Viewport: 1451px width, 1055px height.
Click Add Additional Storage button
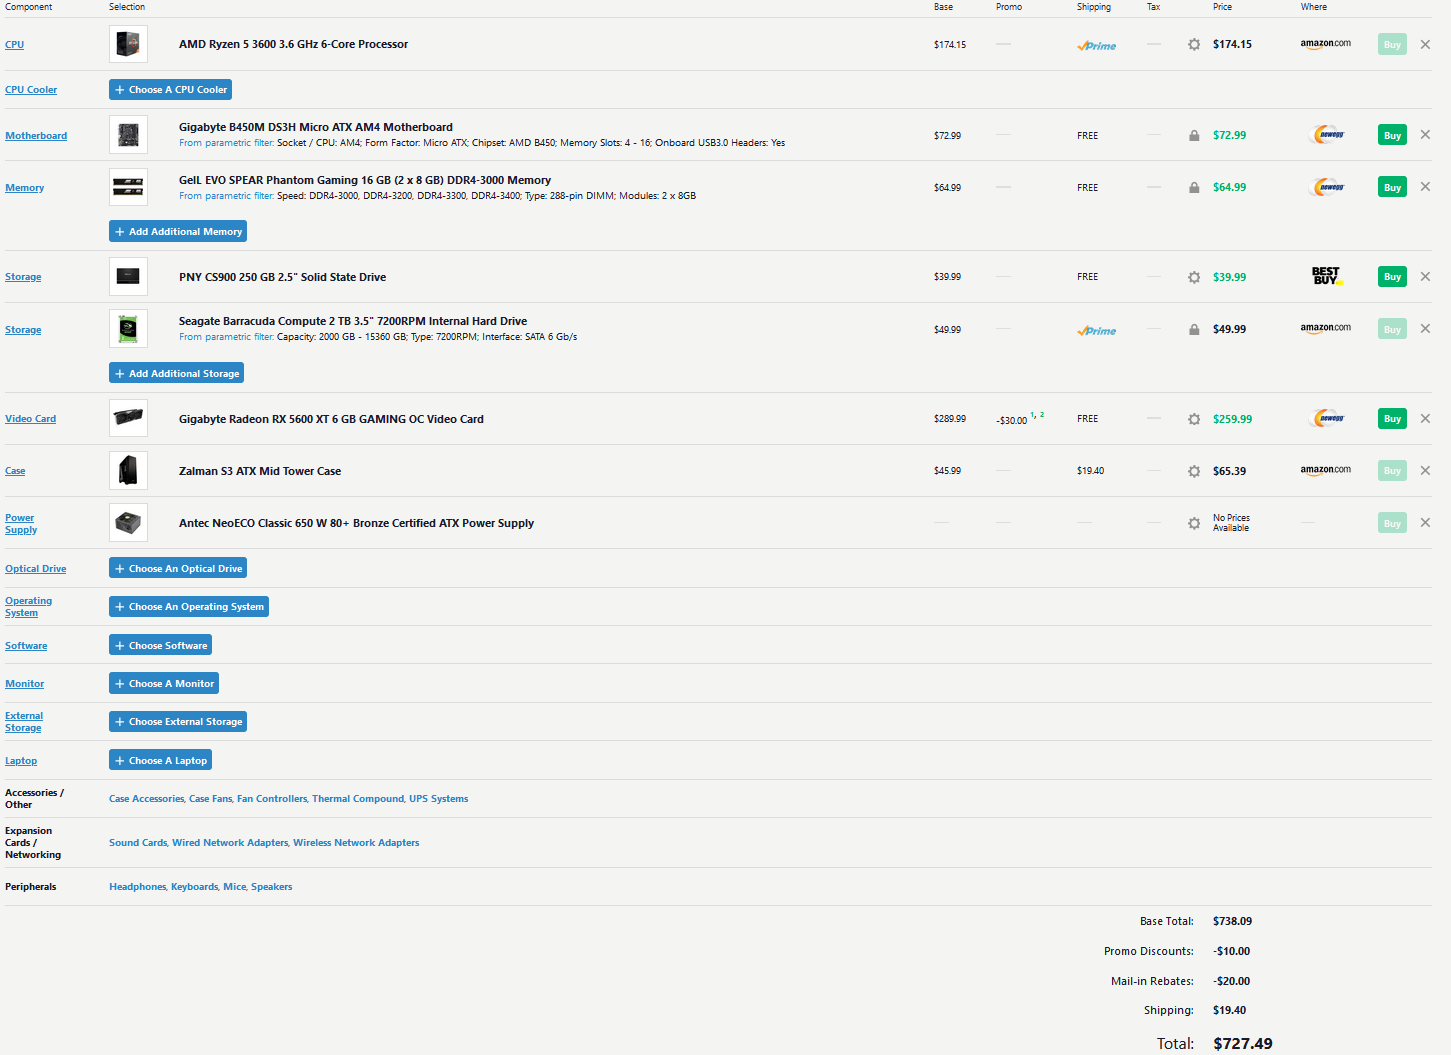click(177, 374)
